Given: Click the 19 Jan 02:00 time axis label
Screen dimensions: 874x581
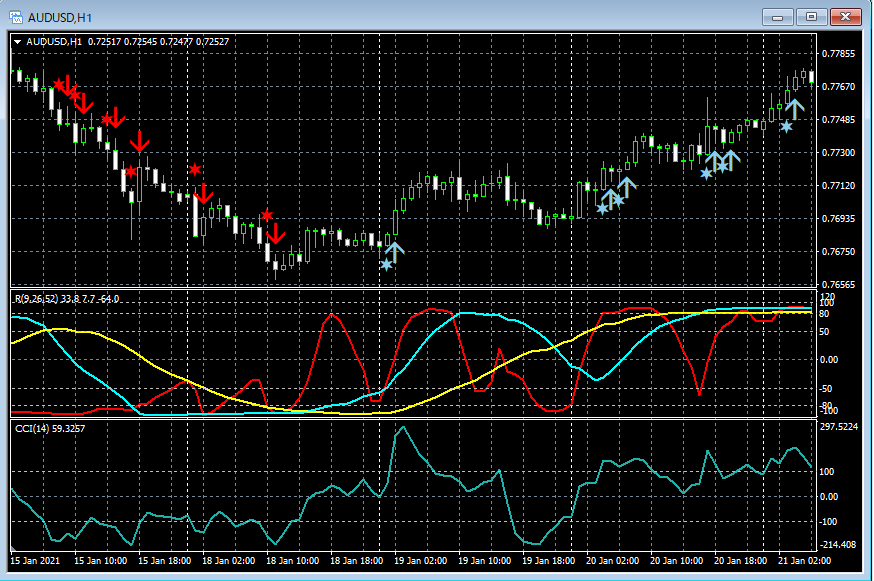Looking at the screenshot, I should pyautogui.click(x=420, y=561).
